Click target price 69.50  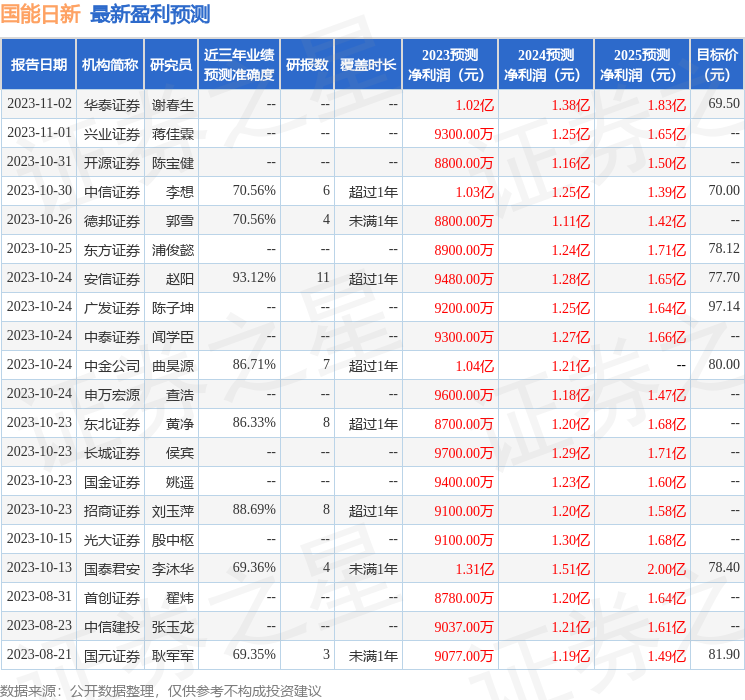pos(724,104)
